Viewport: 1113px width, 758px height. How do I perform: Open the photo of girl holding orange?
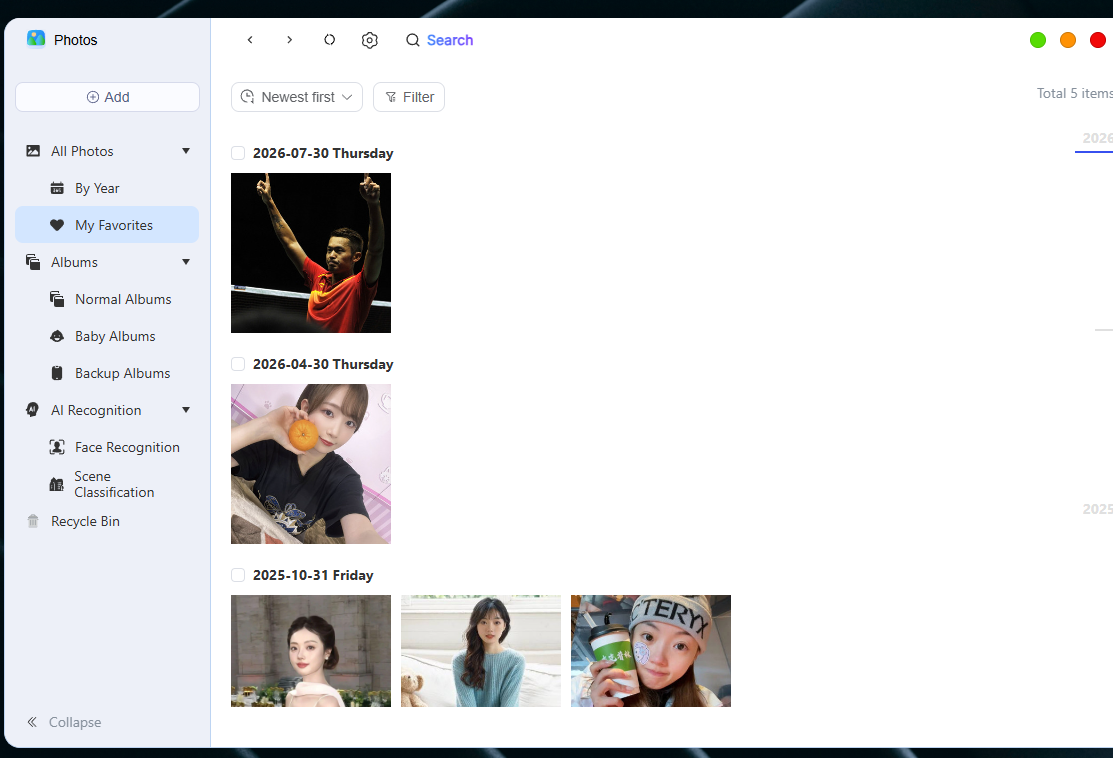click(x=311, y=464)
